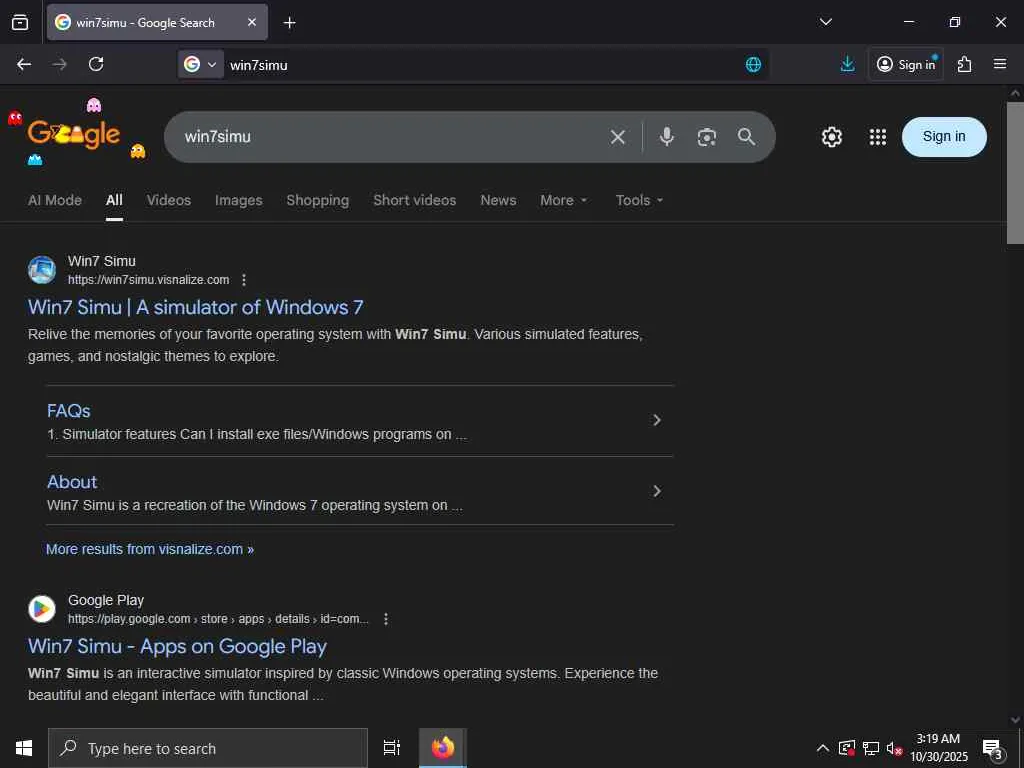Open the Firefox View icon

[x=20, y=22]
